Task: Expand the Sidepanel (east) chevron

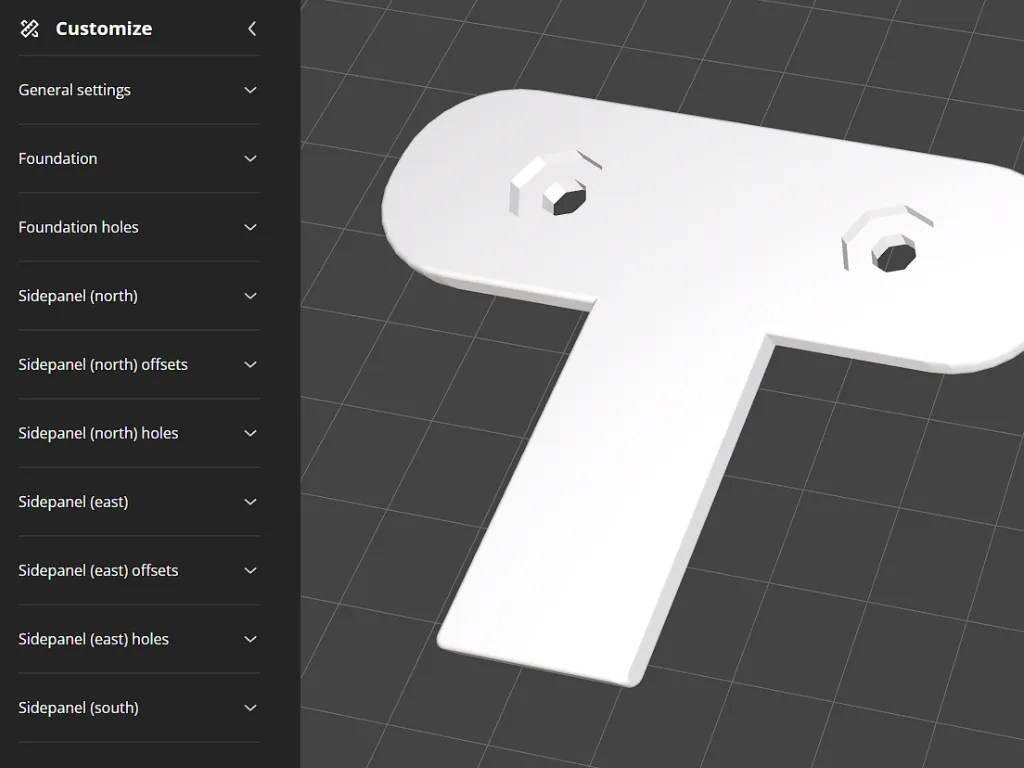Action: tap(250, 502)
